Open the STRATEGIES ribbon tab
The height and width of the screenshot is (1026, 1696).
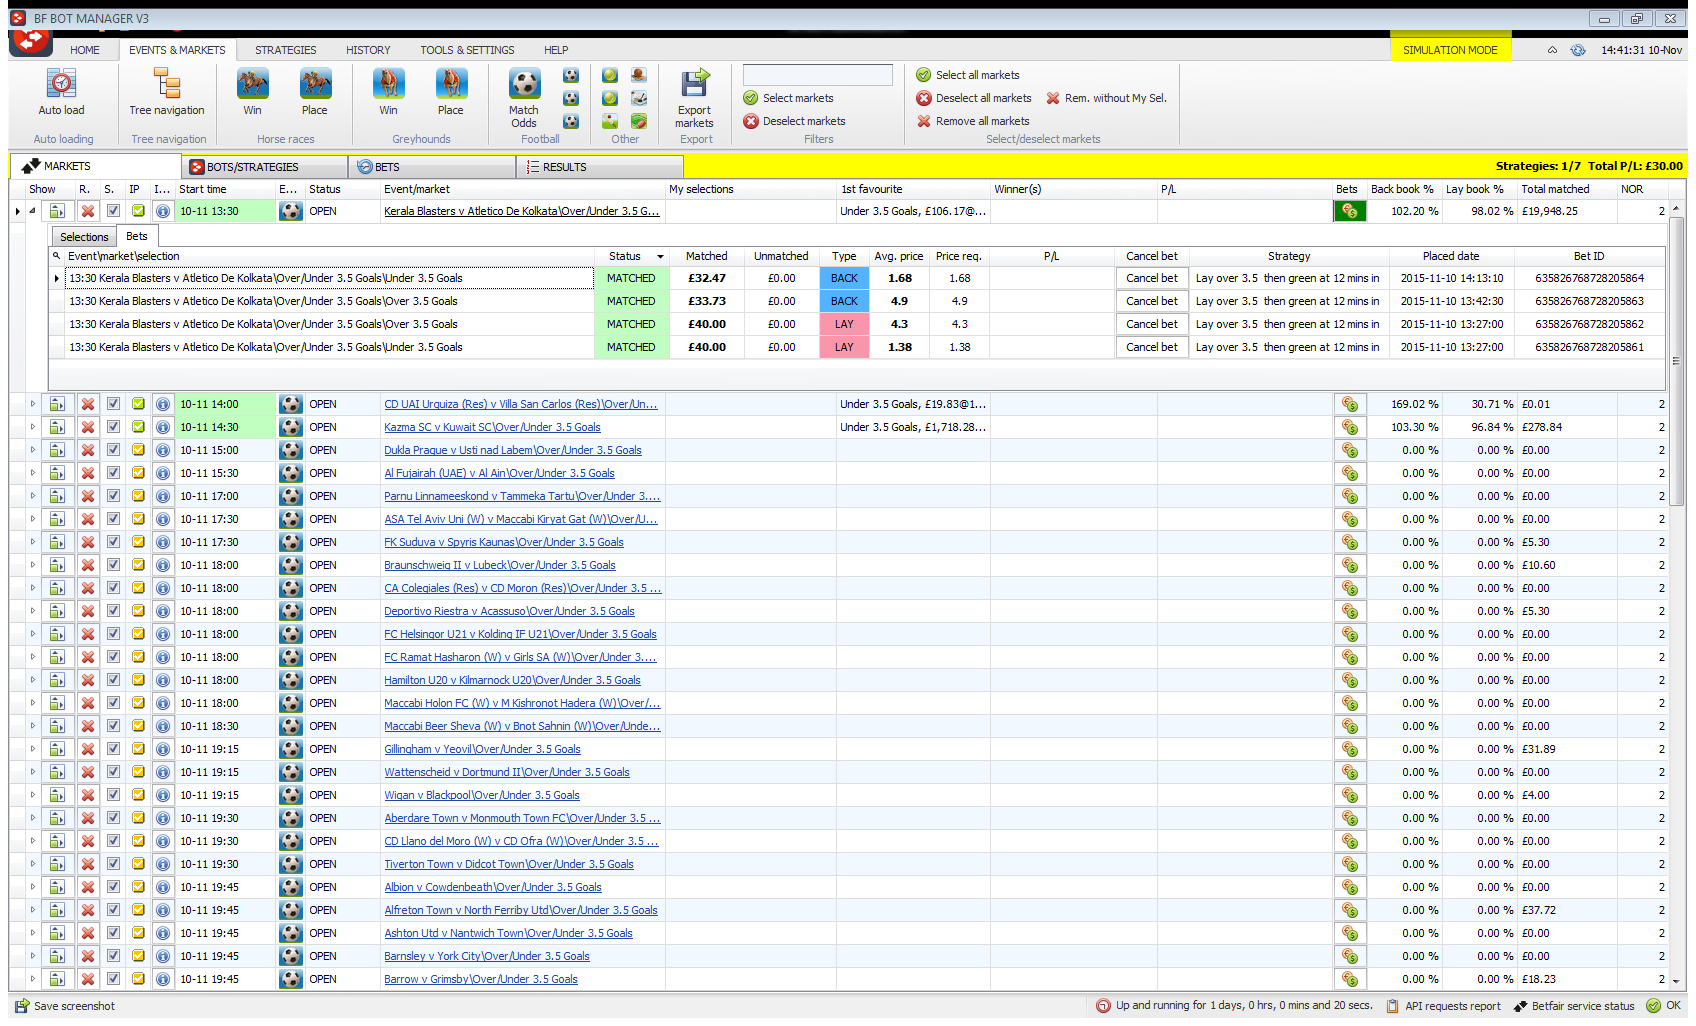pyautogui.click(x=285, y=50)
